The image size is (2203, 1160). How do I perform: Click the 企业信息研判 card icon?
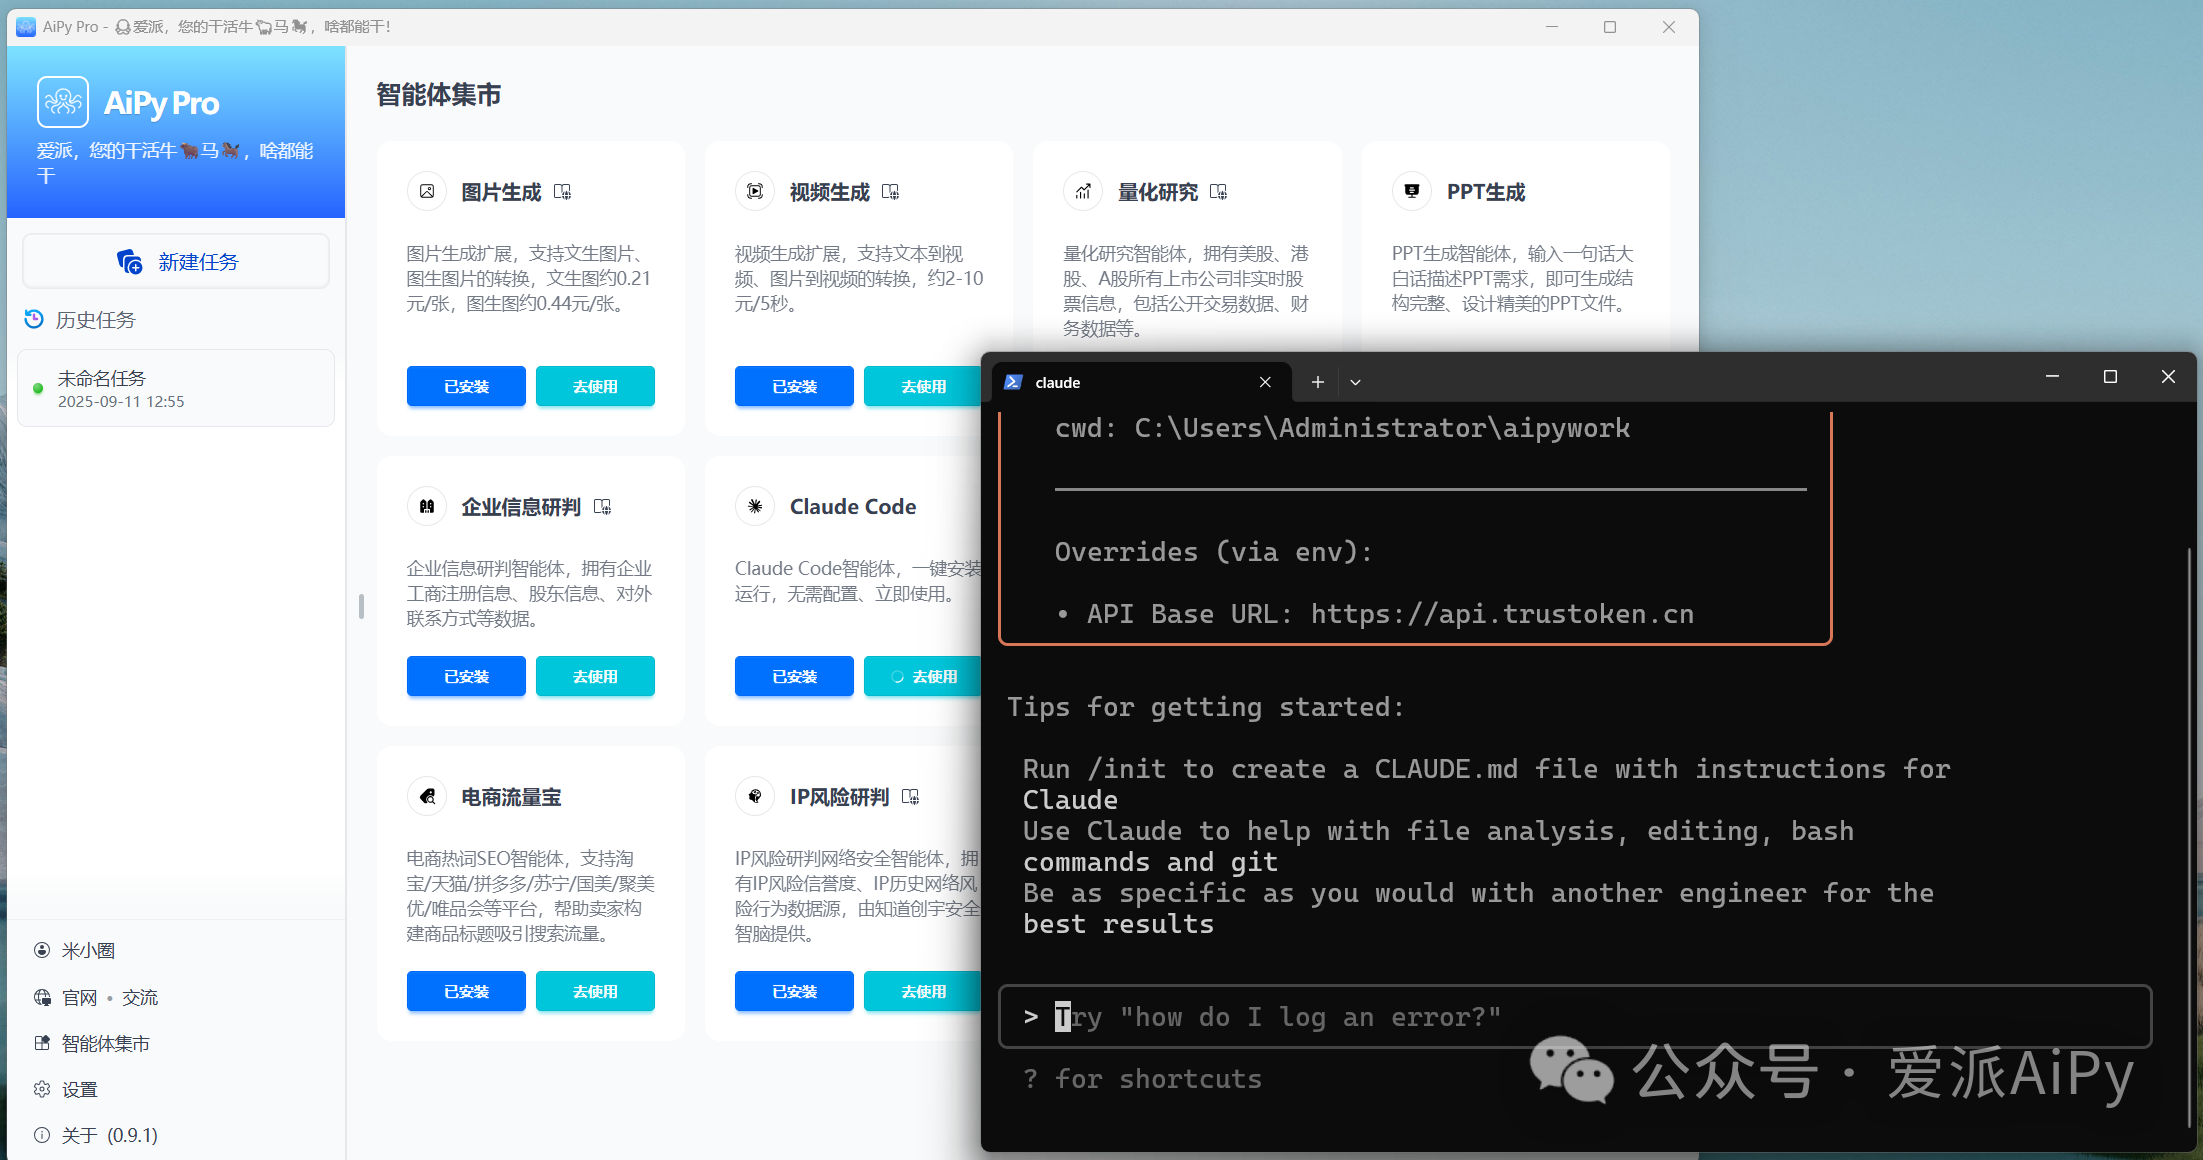427,506
